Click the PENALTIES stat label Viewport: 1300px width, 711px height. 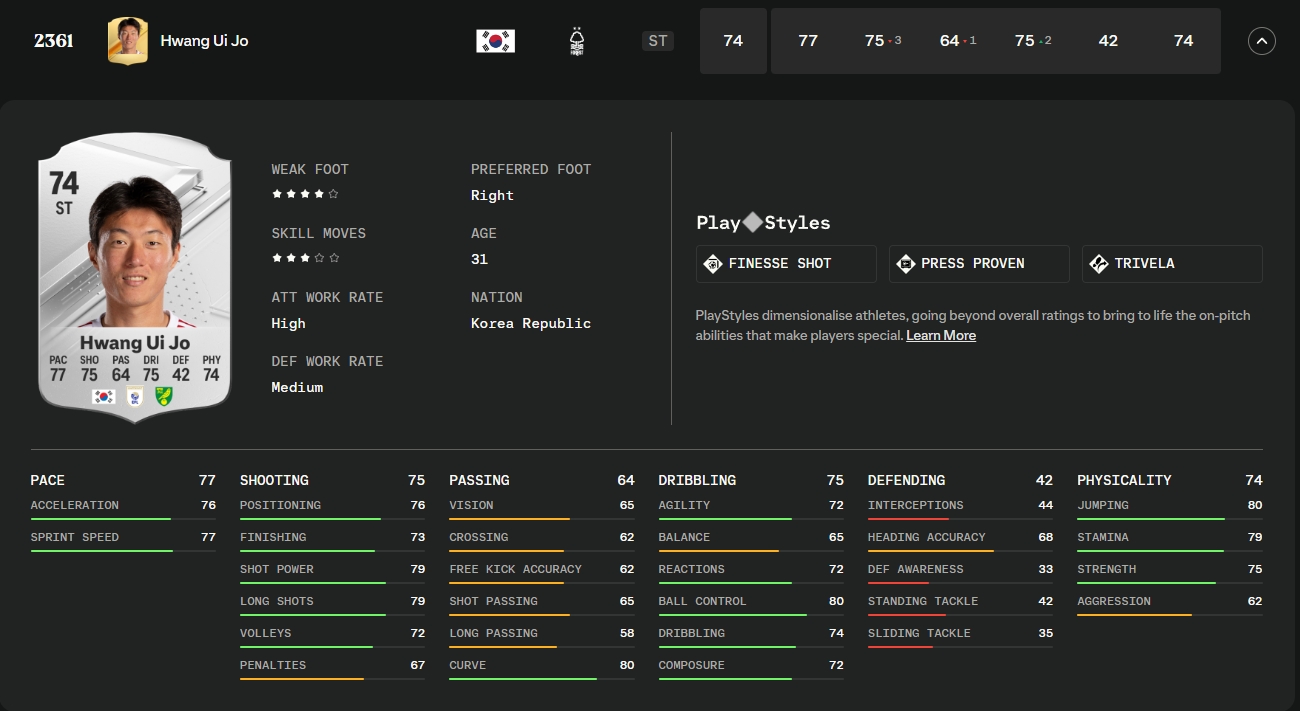(273, 665)
